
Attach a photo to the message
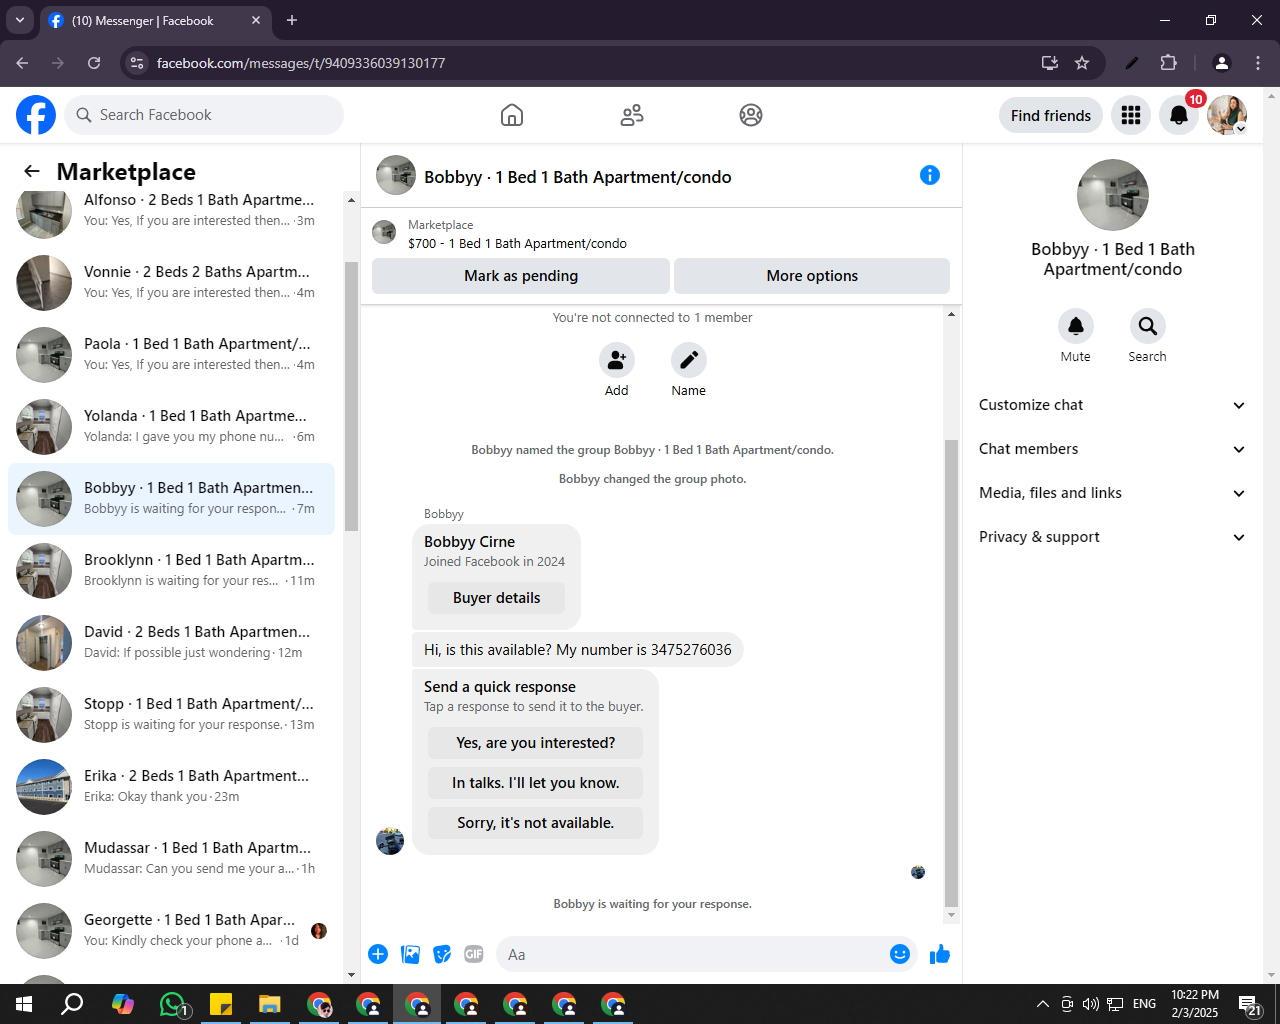click(x=410, y=954)
